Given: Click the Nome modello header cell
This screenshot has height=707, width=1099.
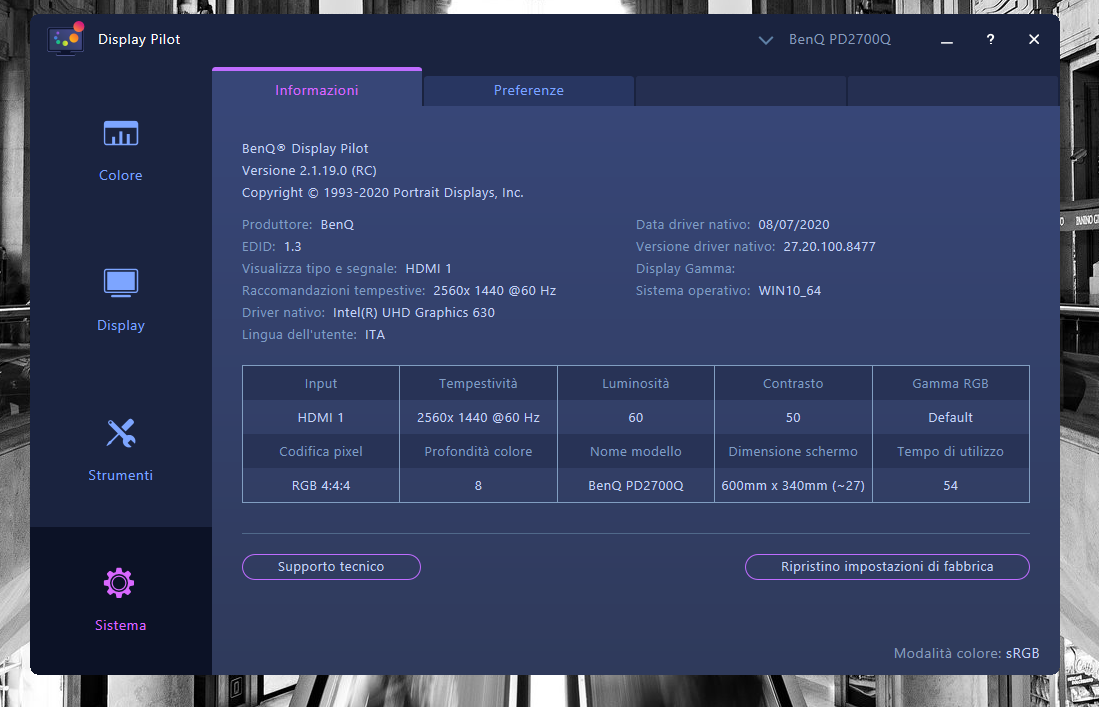Looking at the screenshot, I should point(636,451).
